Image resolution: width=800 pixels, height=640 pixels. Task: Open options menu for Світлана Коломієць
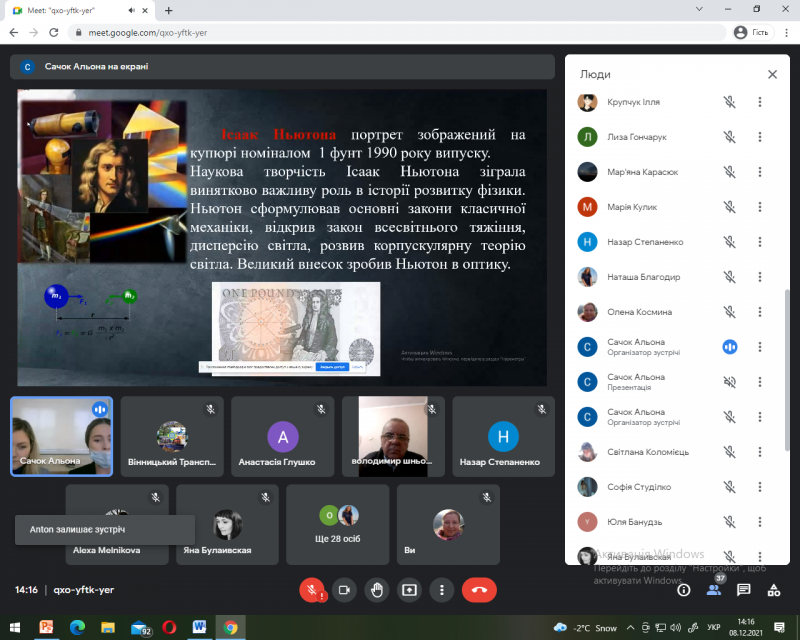pos(760,452)
